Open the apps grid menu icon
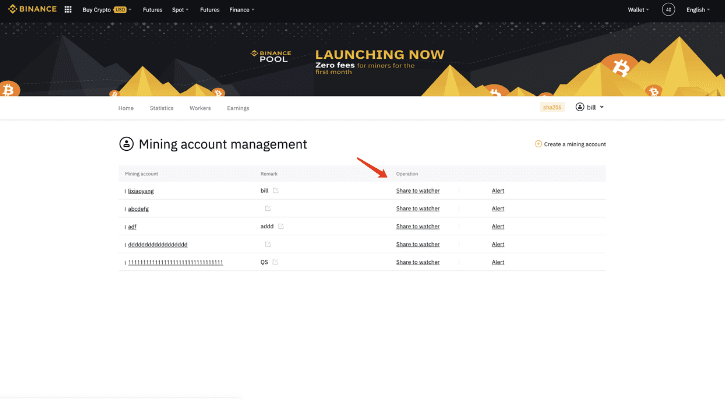Screen dimensions: 725x400 pyautogui.click(x=68, y=9)
